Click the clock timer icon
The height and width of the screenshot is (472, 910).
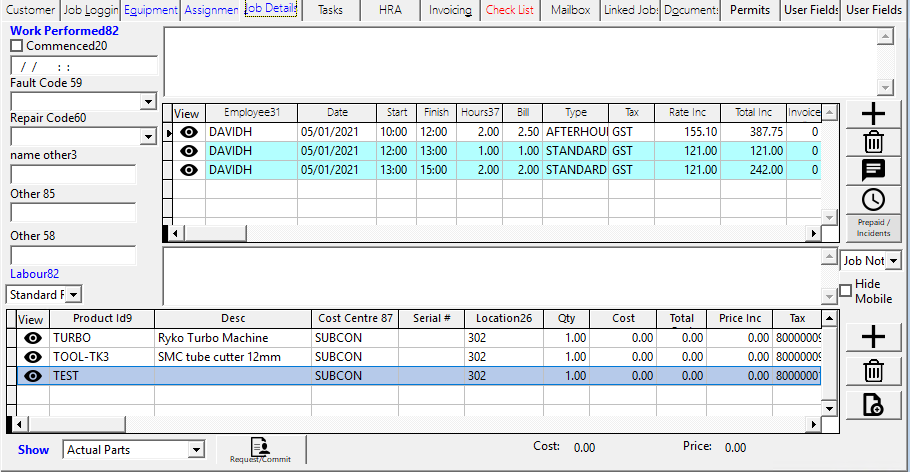point(873,199)
